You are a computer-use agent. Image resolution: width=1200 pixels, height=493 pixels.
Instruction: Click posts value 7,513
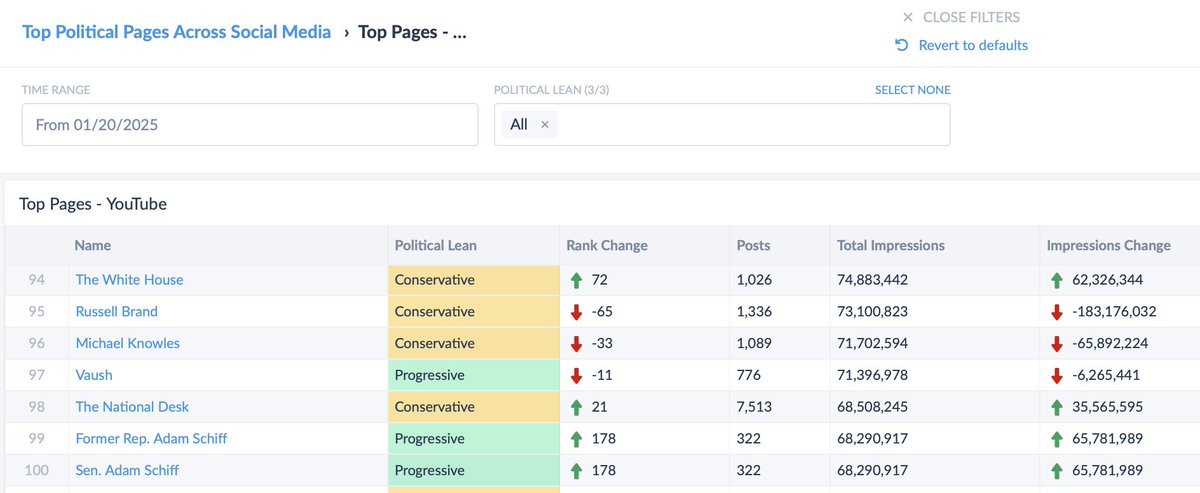(x=754, y=407)
